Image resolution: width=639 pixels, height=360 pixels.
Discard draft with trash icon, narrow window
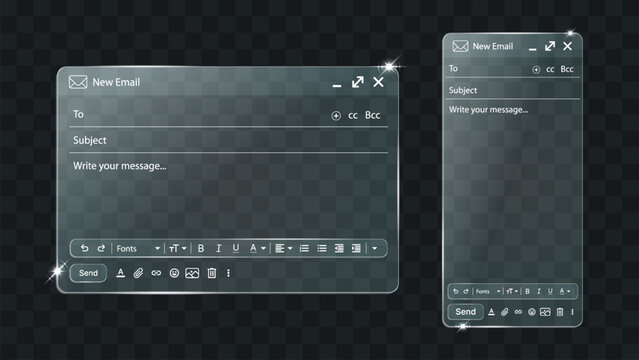560,312
